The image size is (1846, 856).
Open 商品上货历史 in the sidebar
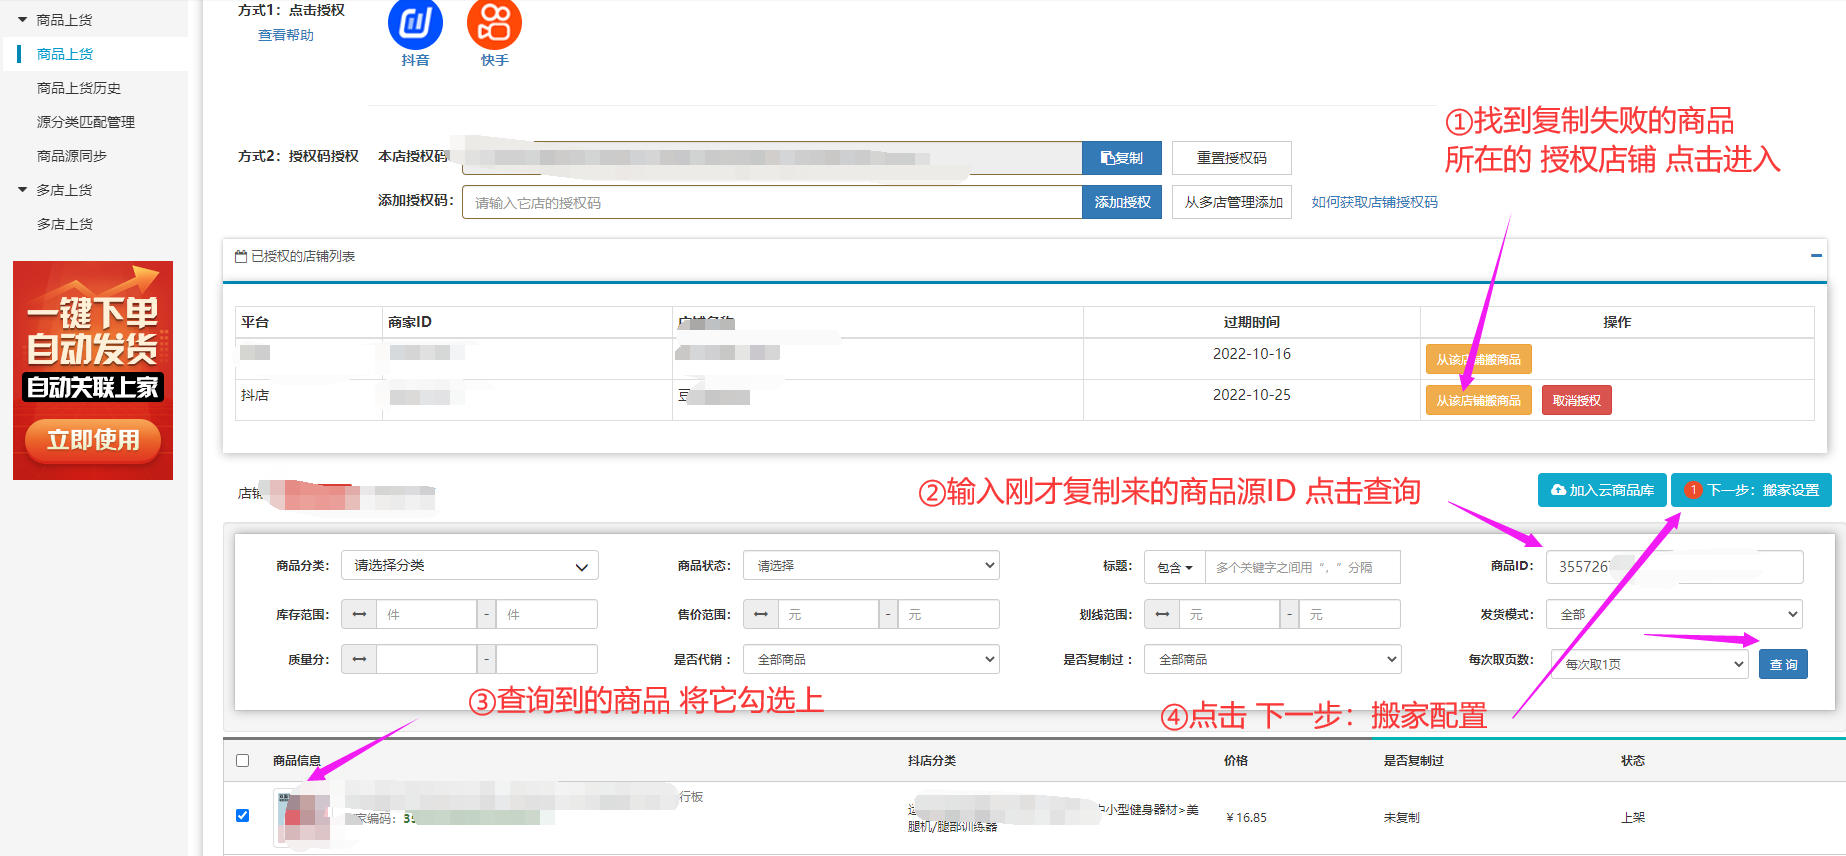click(78, 88)
